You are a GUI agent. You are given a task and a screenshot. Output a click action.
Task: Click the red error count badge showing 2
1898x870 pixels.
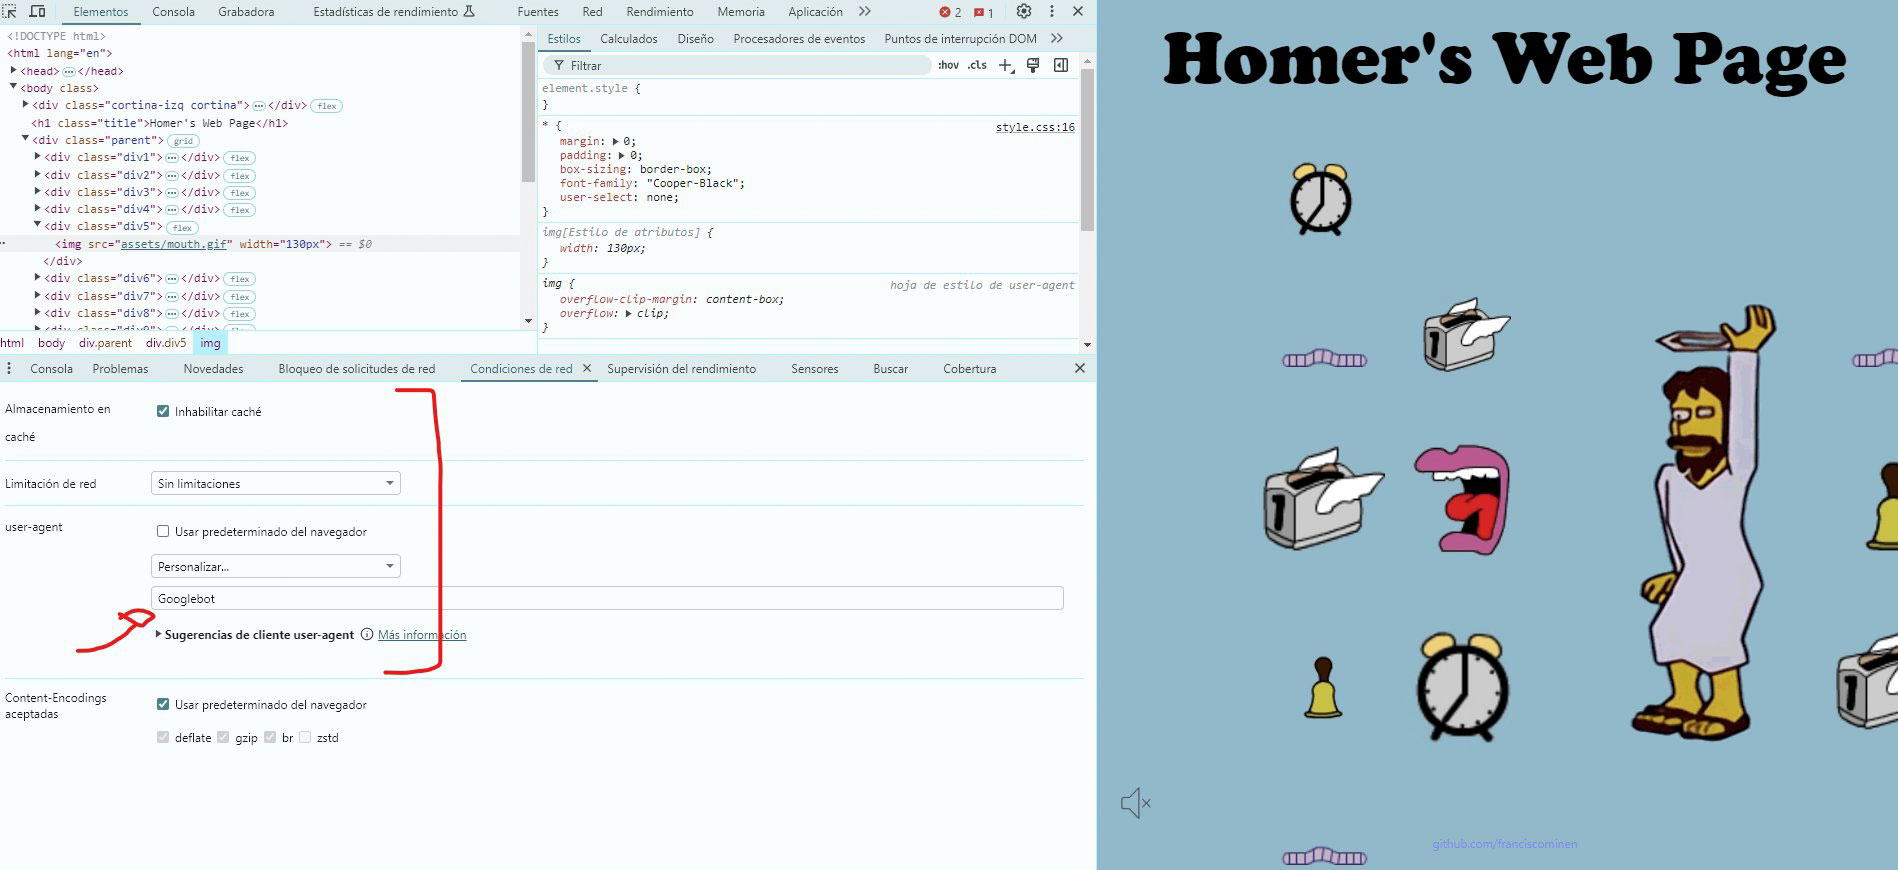tap(950, 12)
